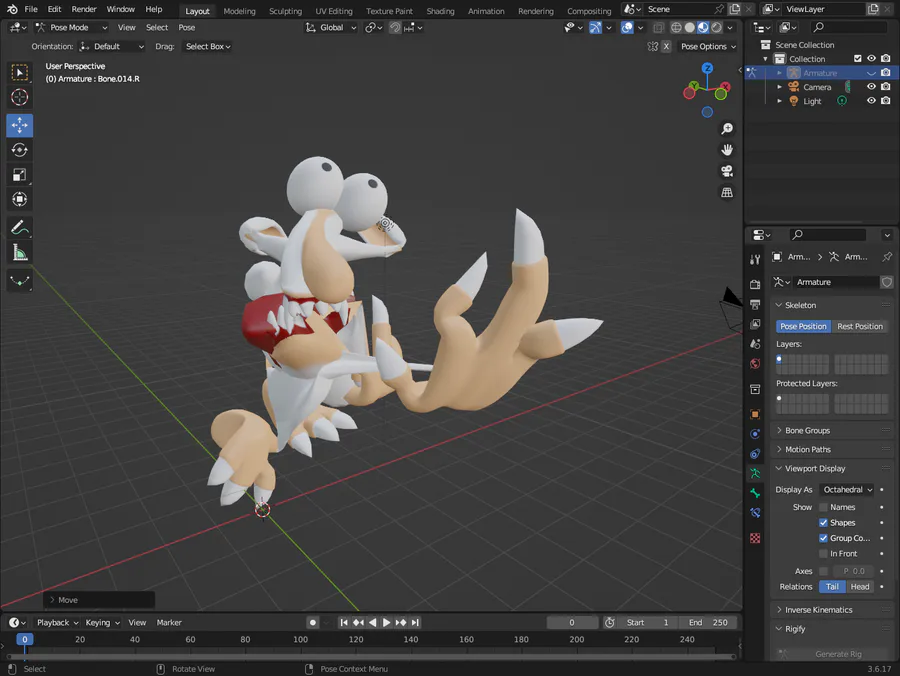Switch to wireframe viewport shading
This screenshot has width=900, height=676.
[676, 28]
